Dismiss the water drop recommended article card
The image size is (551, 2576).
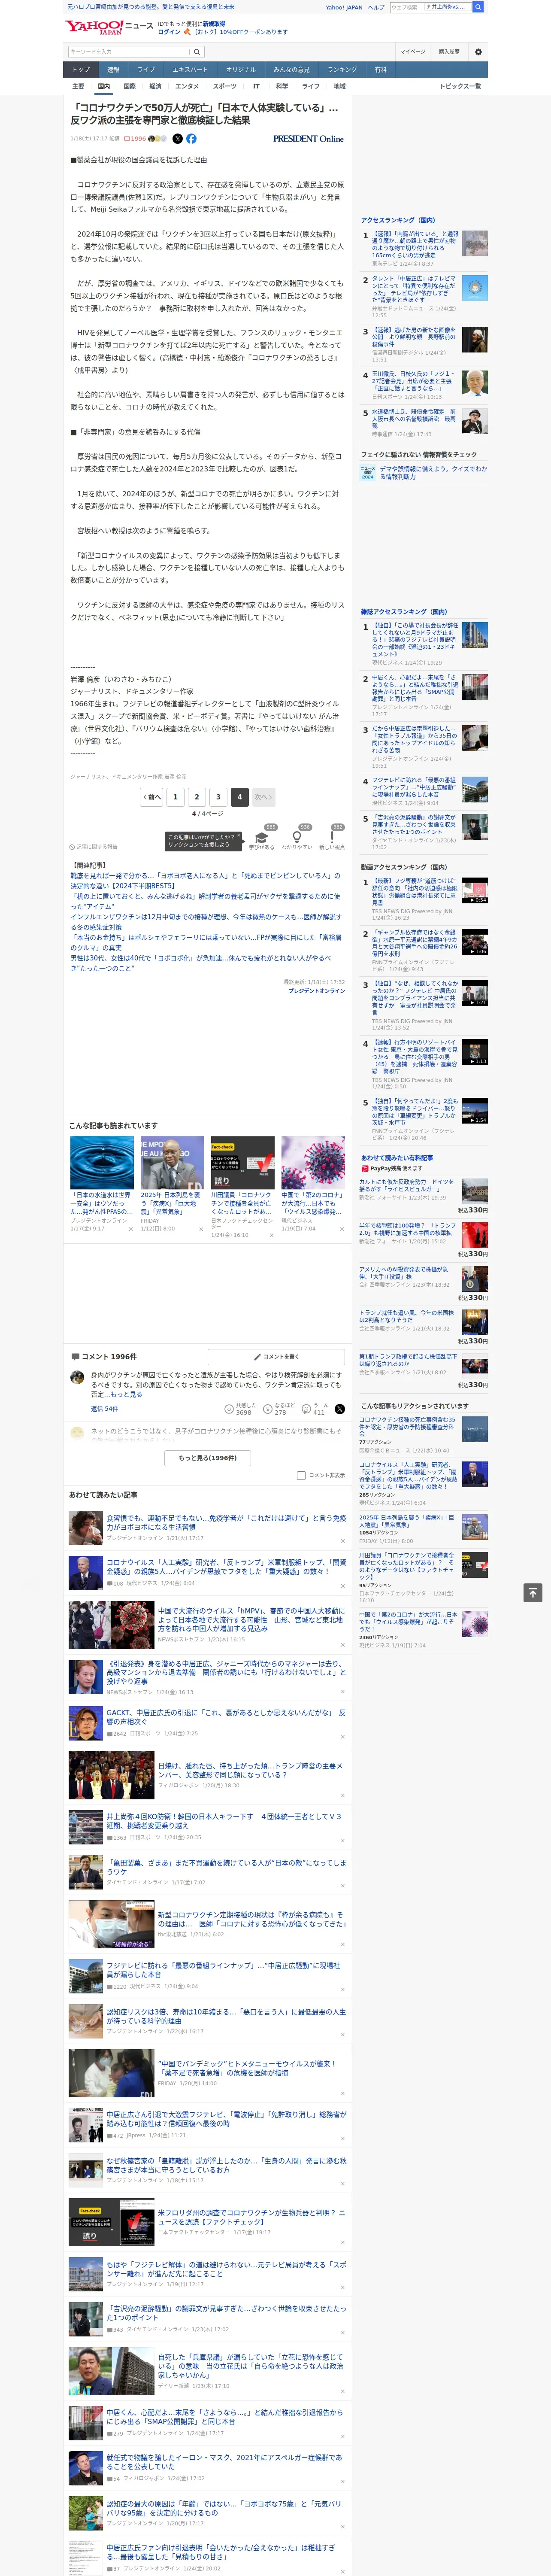131,1229
